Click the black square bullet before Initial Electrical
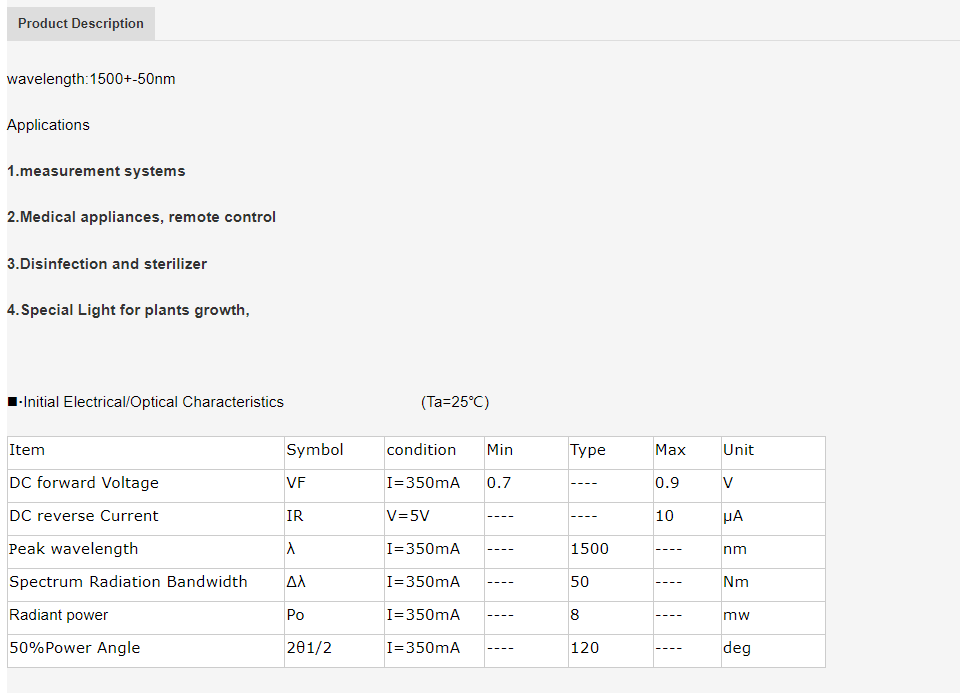The width and height of the screenshot is (960, 693). [12, 402]
